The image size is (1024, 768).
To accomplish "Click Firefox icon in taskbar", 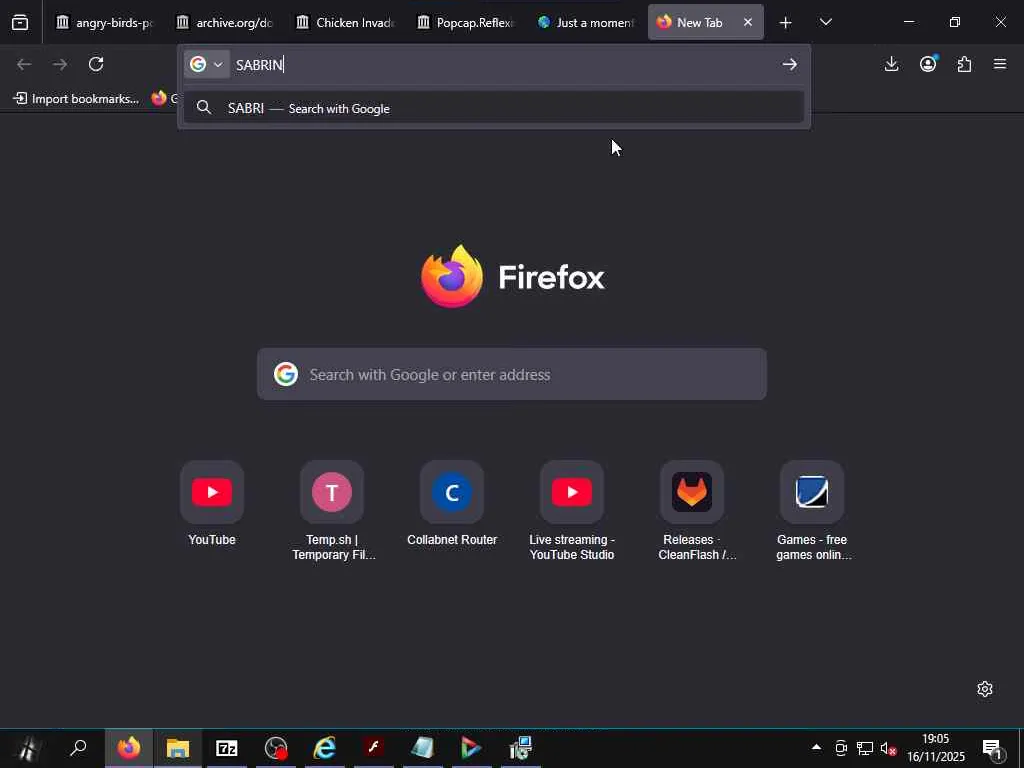I will coord(129,748).
